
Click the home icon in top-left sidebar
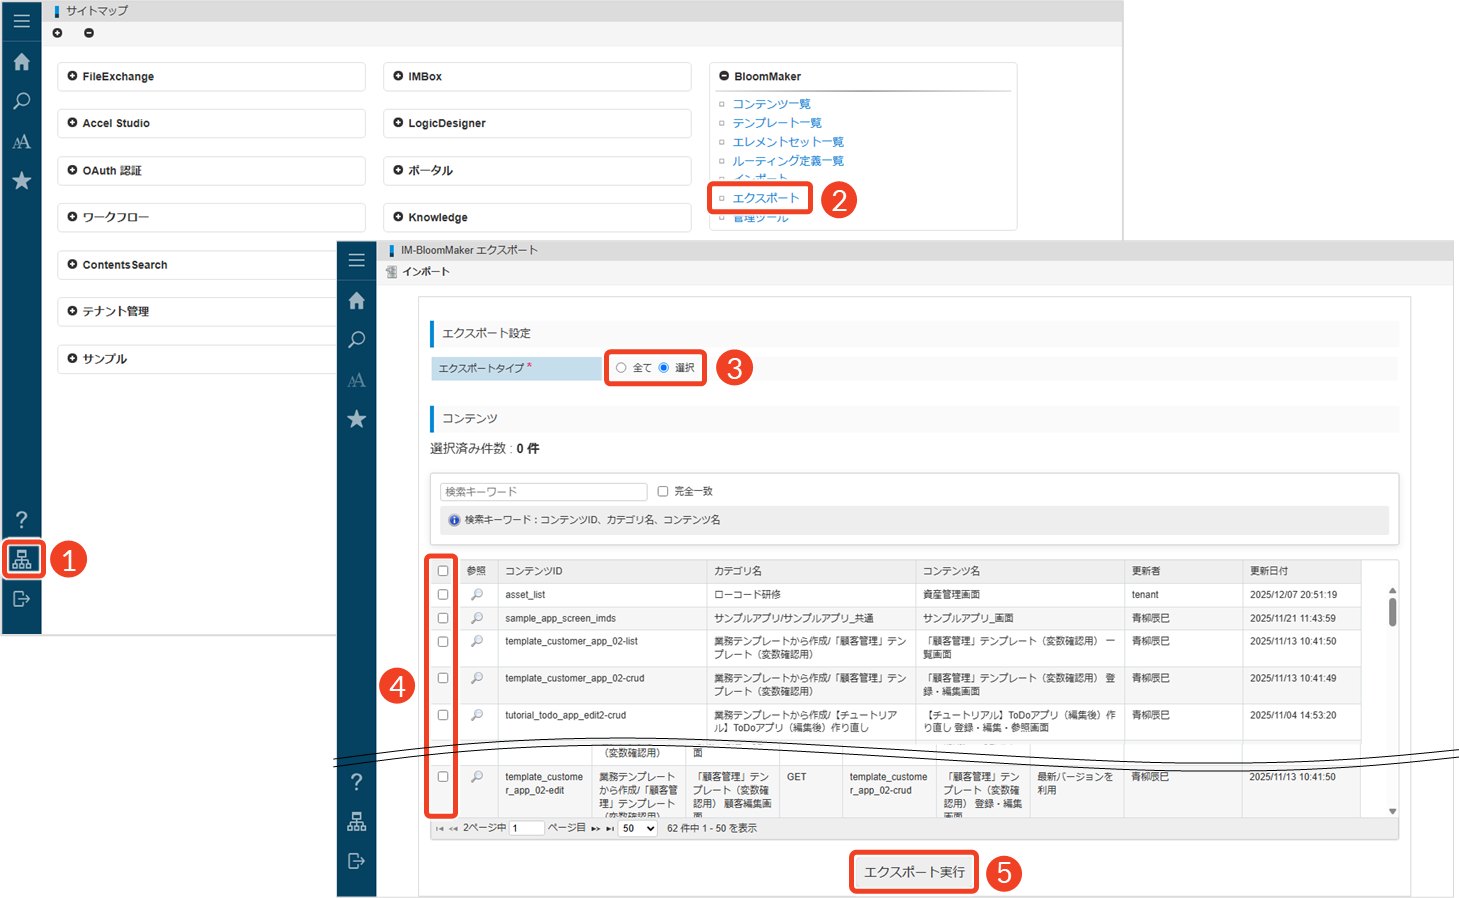(x=21, y=62)
